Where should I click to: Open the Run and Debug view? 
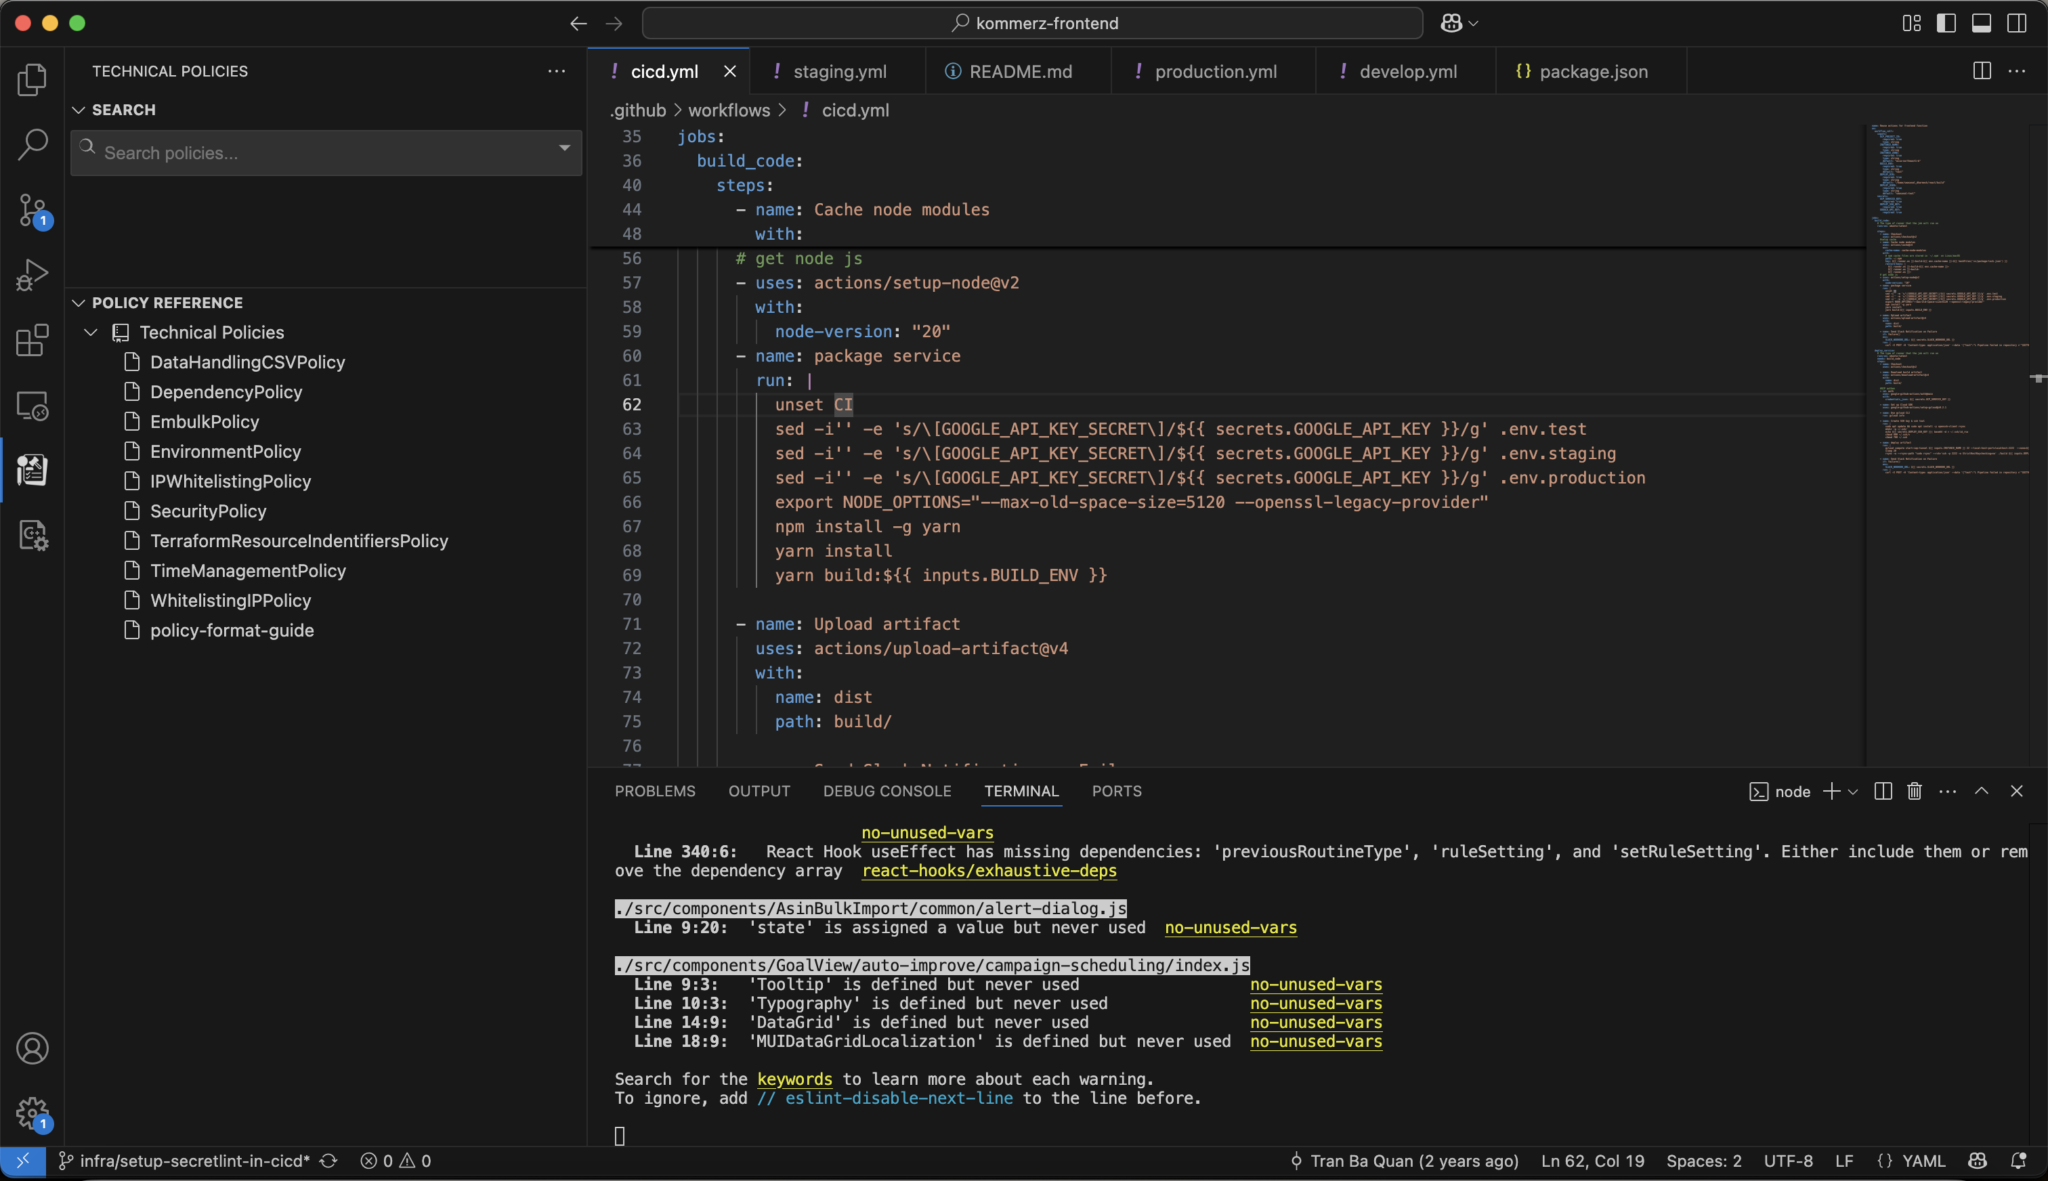pyautogui.click(x=32, y=275)
